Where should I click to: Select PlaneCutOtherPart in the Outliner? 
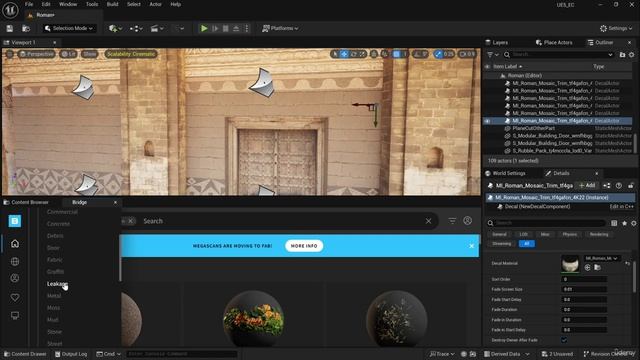pyautogui.click(x=533, y=128)
